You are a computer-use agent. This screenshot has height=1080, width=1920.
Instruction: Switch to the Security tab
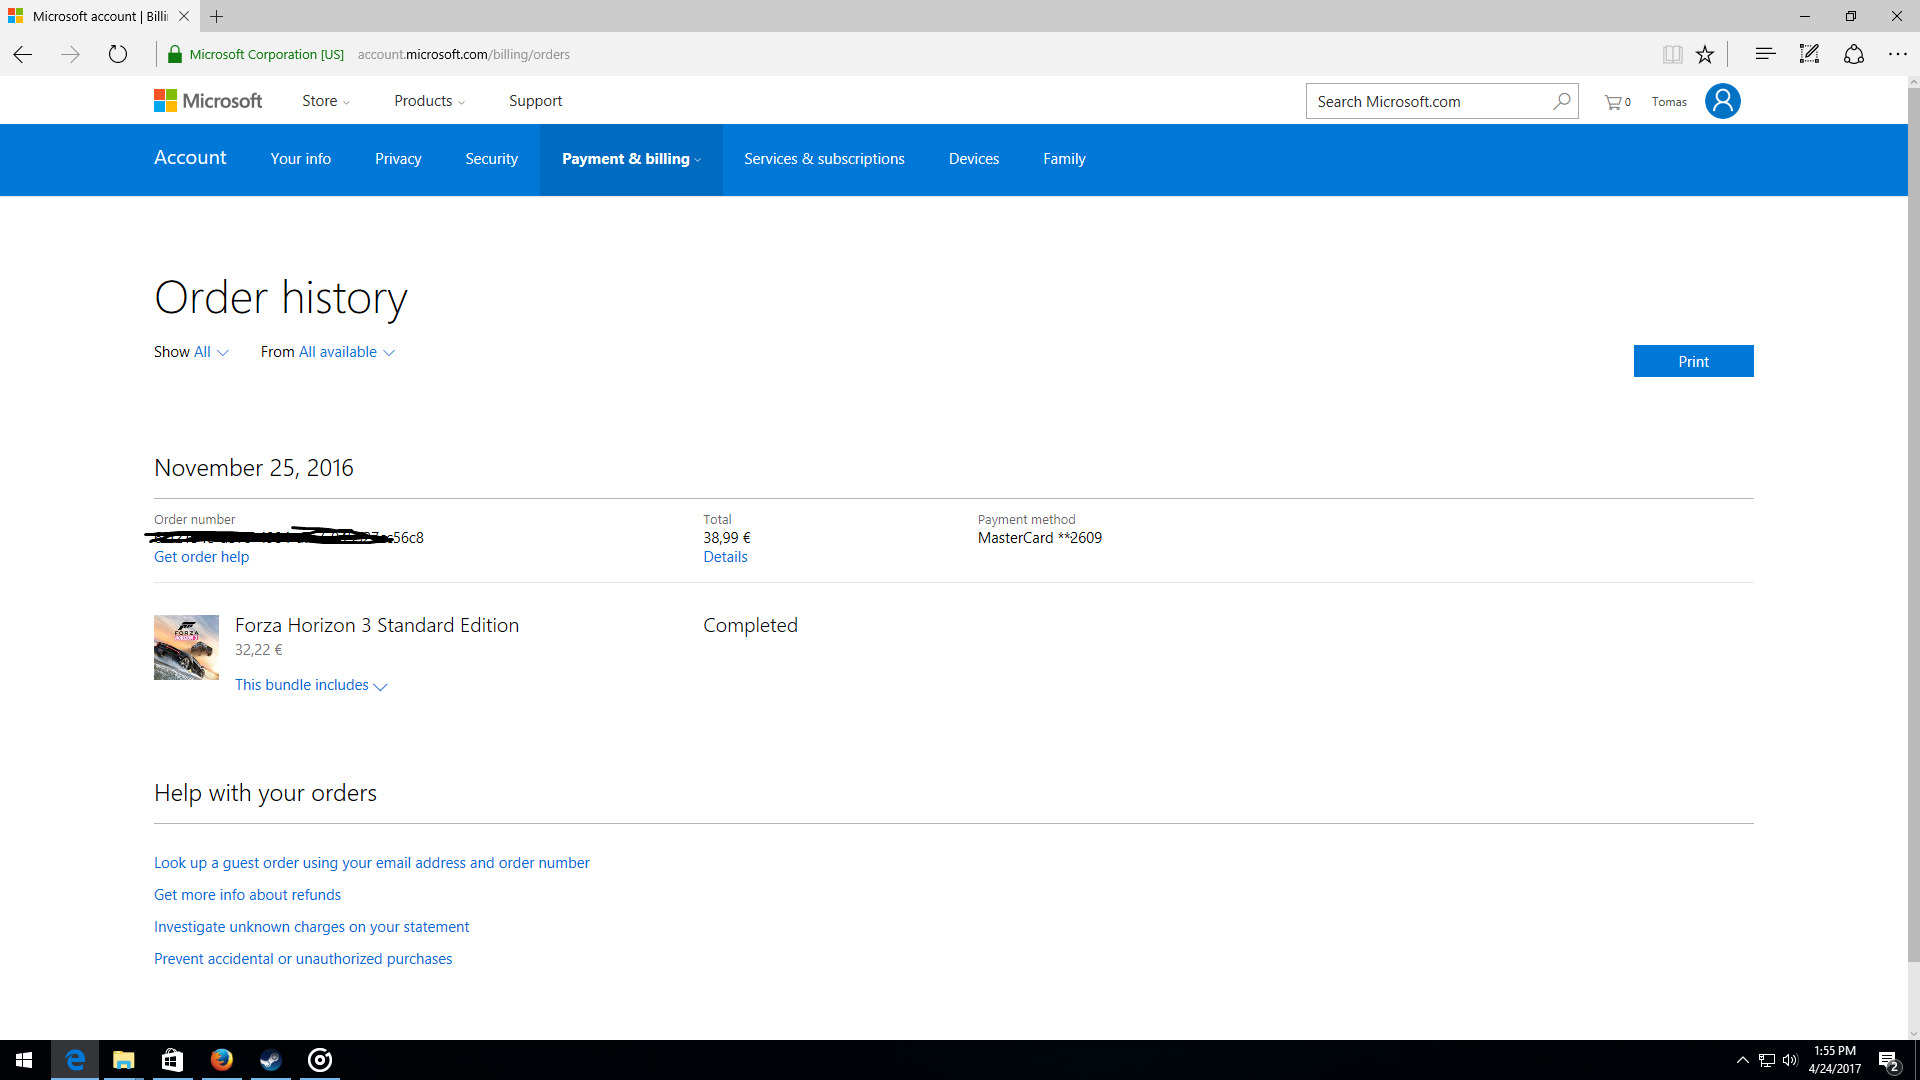(491, 159)
